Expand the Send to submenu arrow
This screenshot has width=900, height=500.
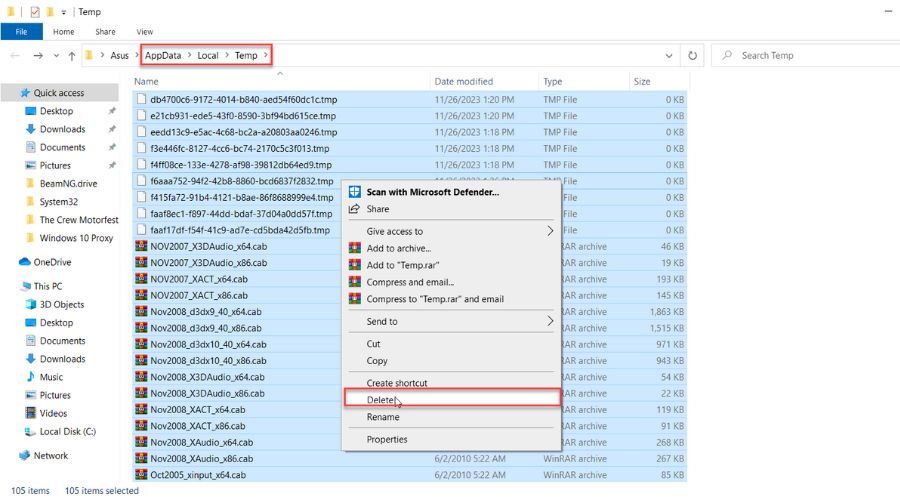point(549,321)
